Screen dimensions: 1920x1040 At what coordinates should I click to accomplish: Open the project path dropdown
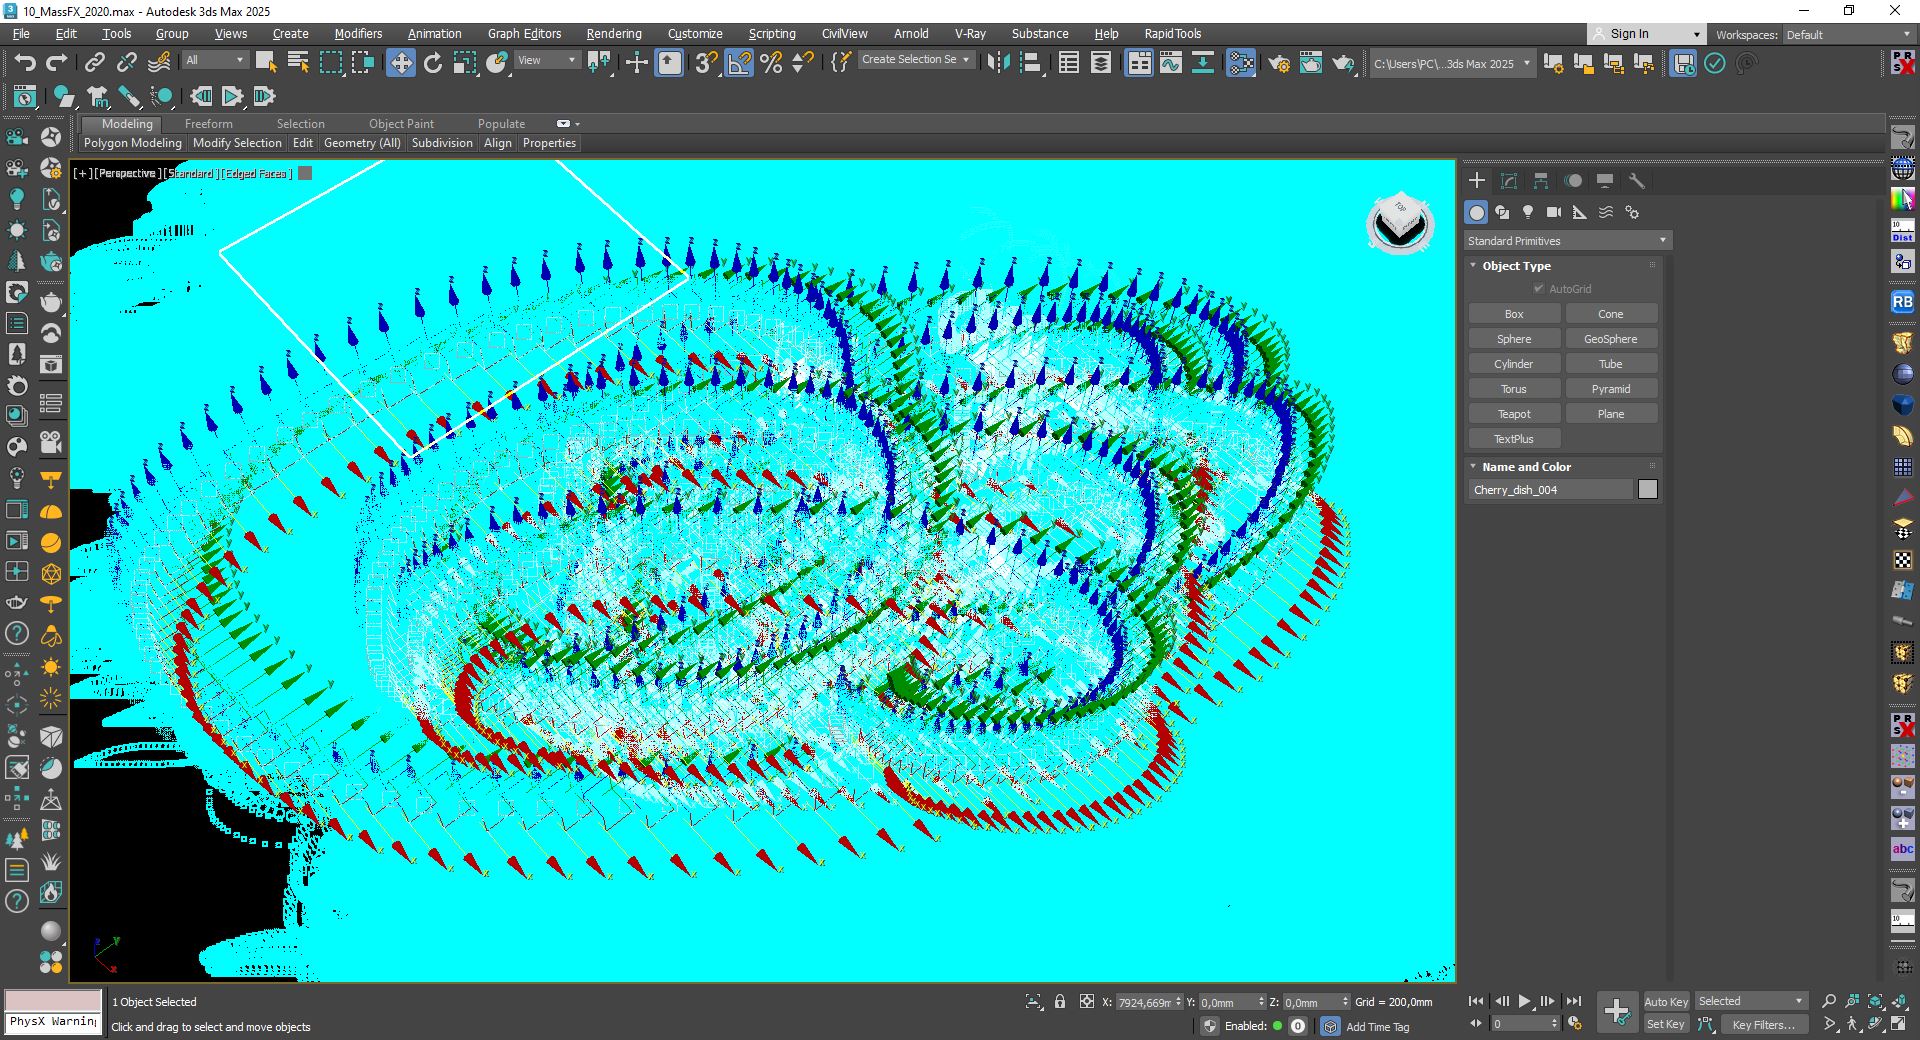tap(1451, 63)
